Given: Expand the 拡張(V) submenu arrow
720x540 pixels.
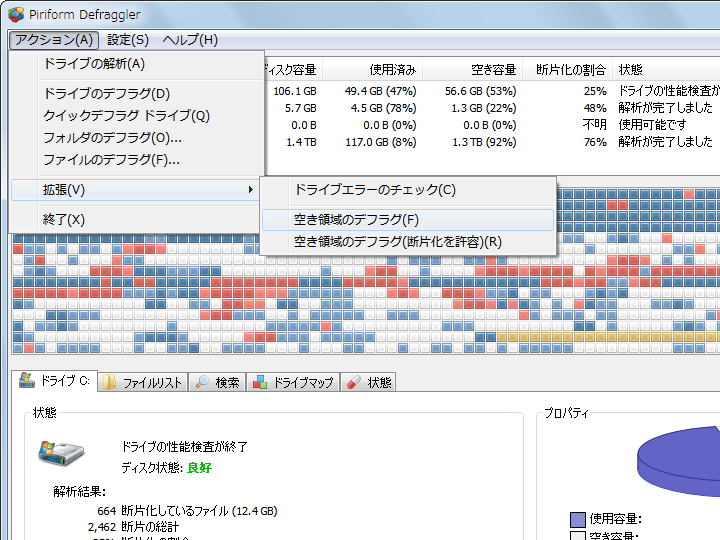Looking at the screenshot, I should (250, 190).
